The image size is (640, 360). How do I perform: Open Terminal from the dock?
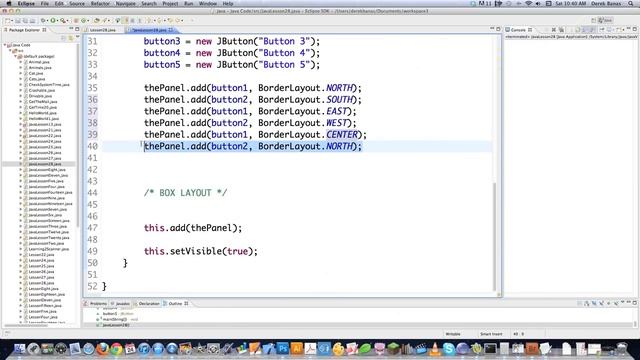coord(490,349)
